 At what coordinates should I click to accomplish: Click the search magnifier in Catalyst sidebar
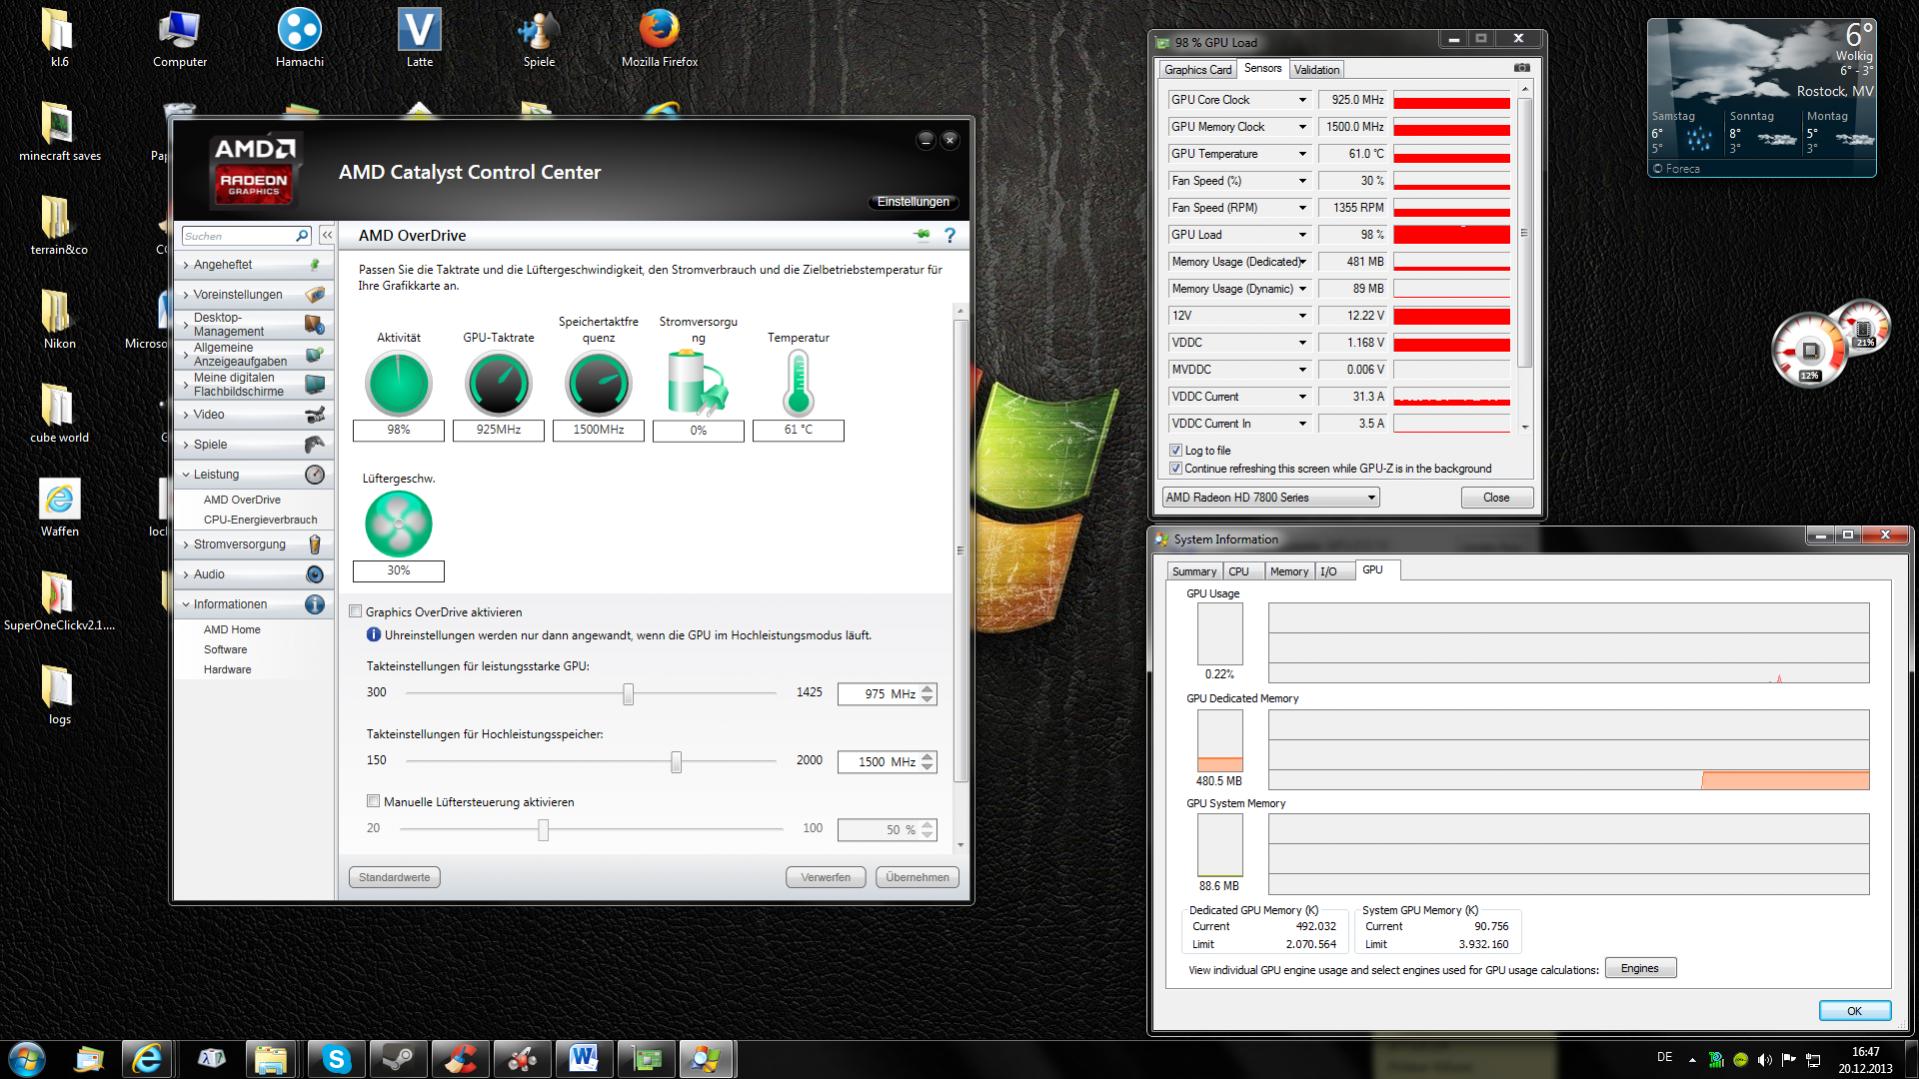click(302, 236)
